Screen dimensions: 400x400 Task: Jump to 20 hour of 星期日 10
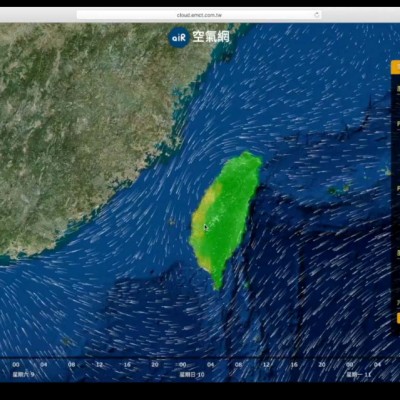coord(322,365)
